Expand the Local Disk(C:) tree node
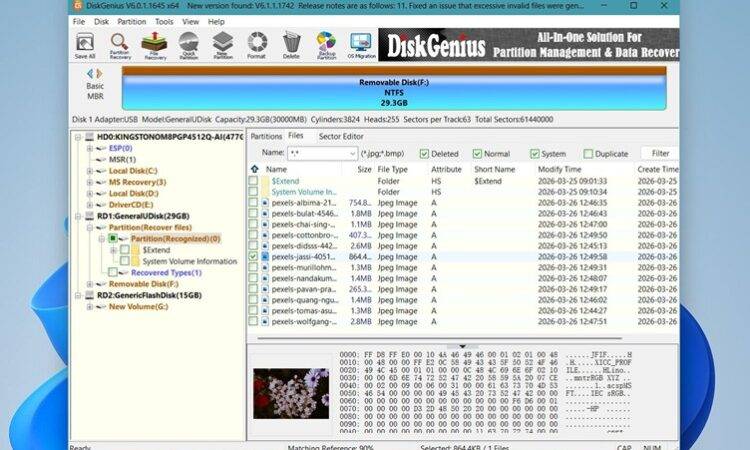This screenshot has height=450, width=750. [89, 171]
